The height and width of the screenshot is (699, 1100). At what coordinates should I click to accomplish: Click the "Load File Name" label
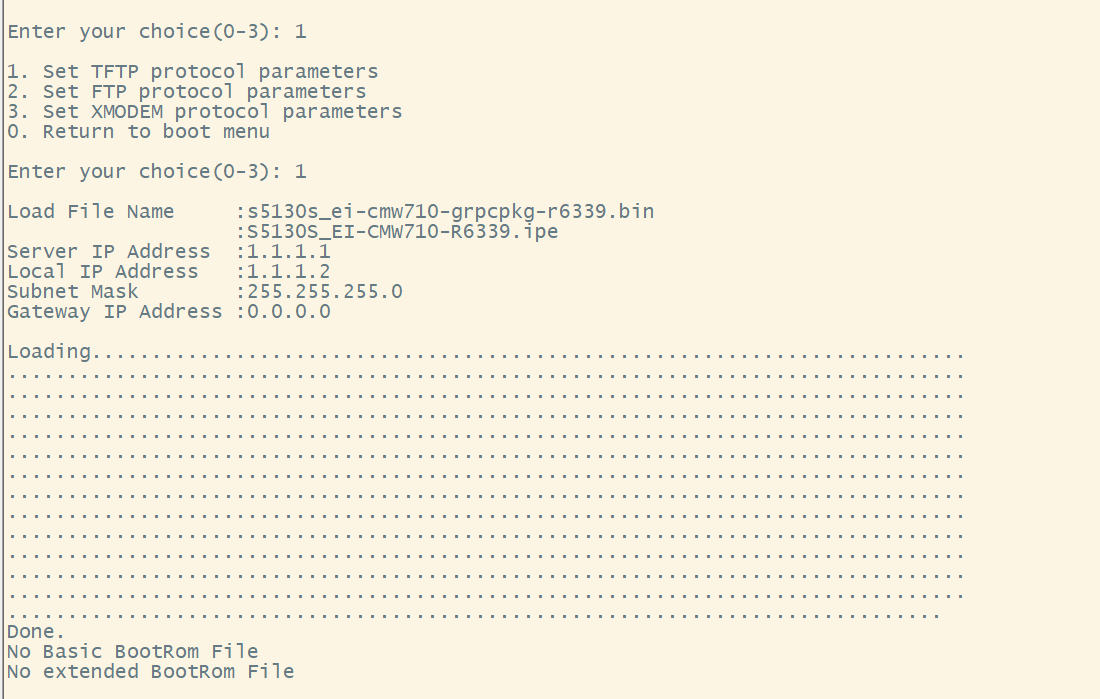90,212
